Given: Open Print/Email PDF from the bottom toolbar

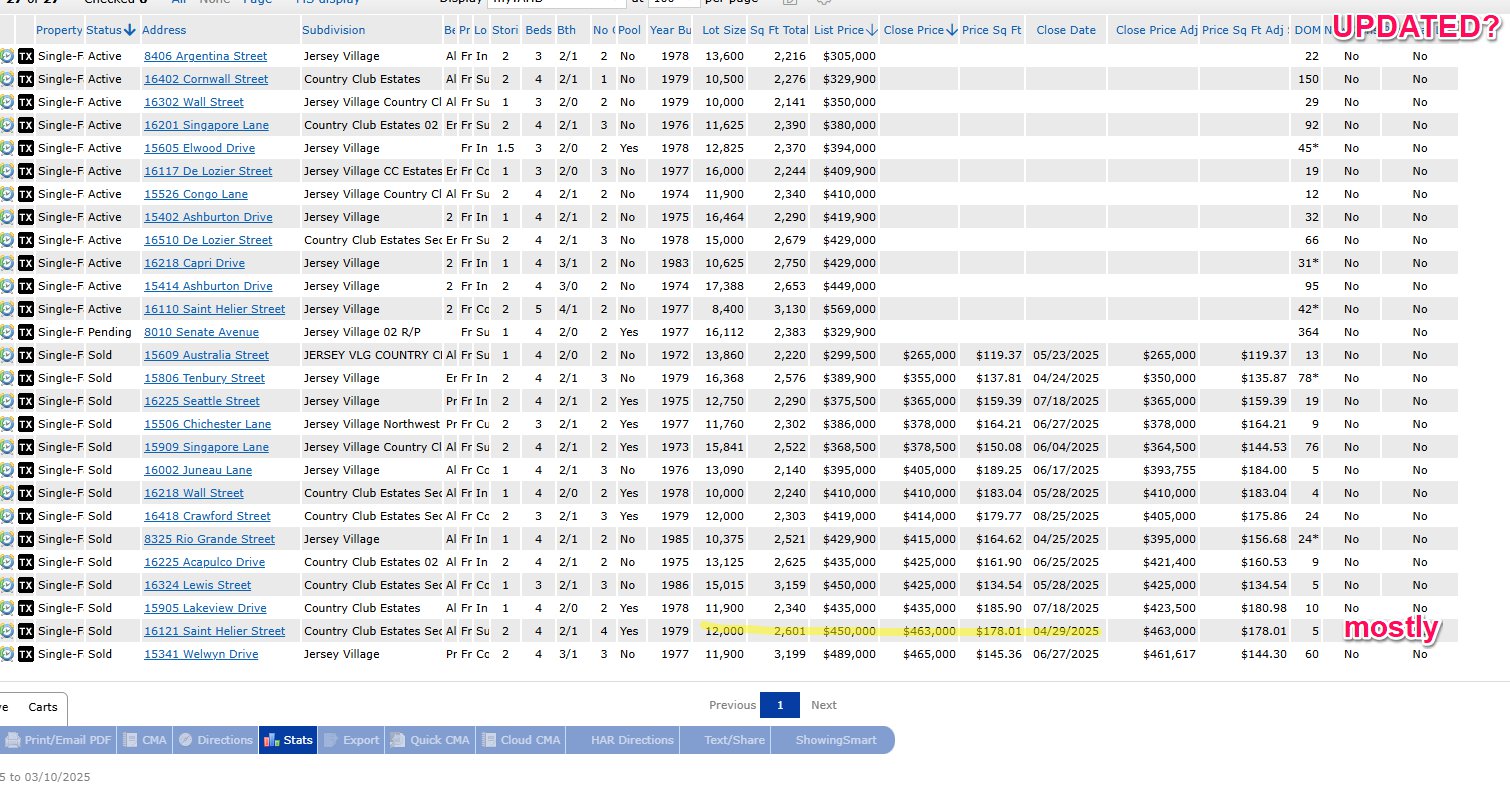Looking at the screenshot, I should pyautogui.click(x=58, y=740).
